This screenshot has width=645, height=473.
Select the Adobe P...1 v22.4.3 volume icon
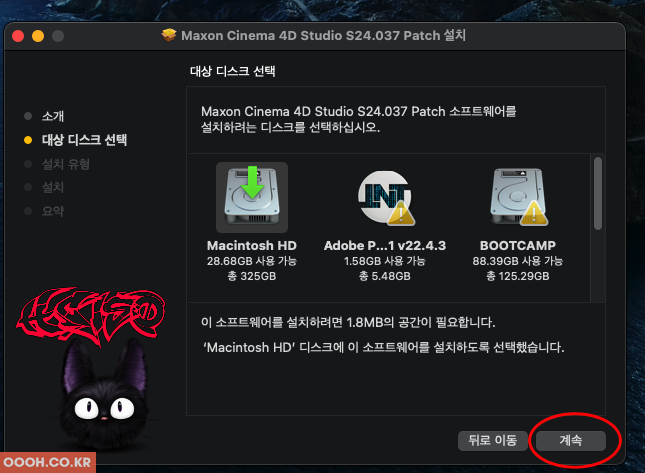tap(385, 198)
